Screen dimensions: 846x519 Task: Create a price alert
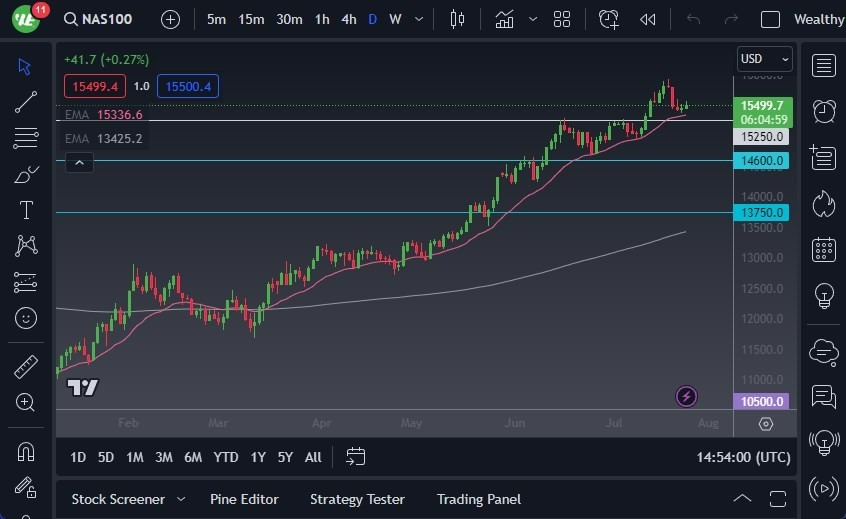609,19
